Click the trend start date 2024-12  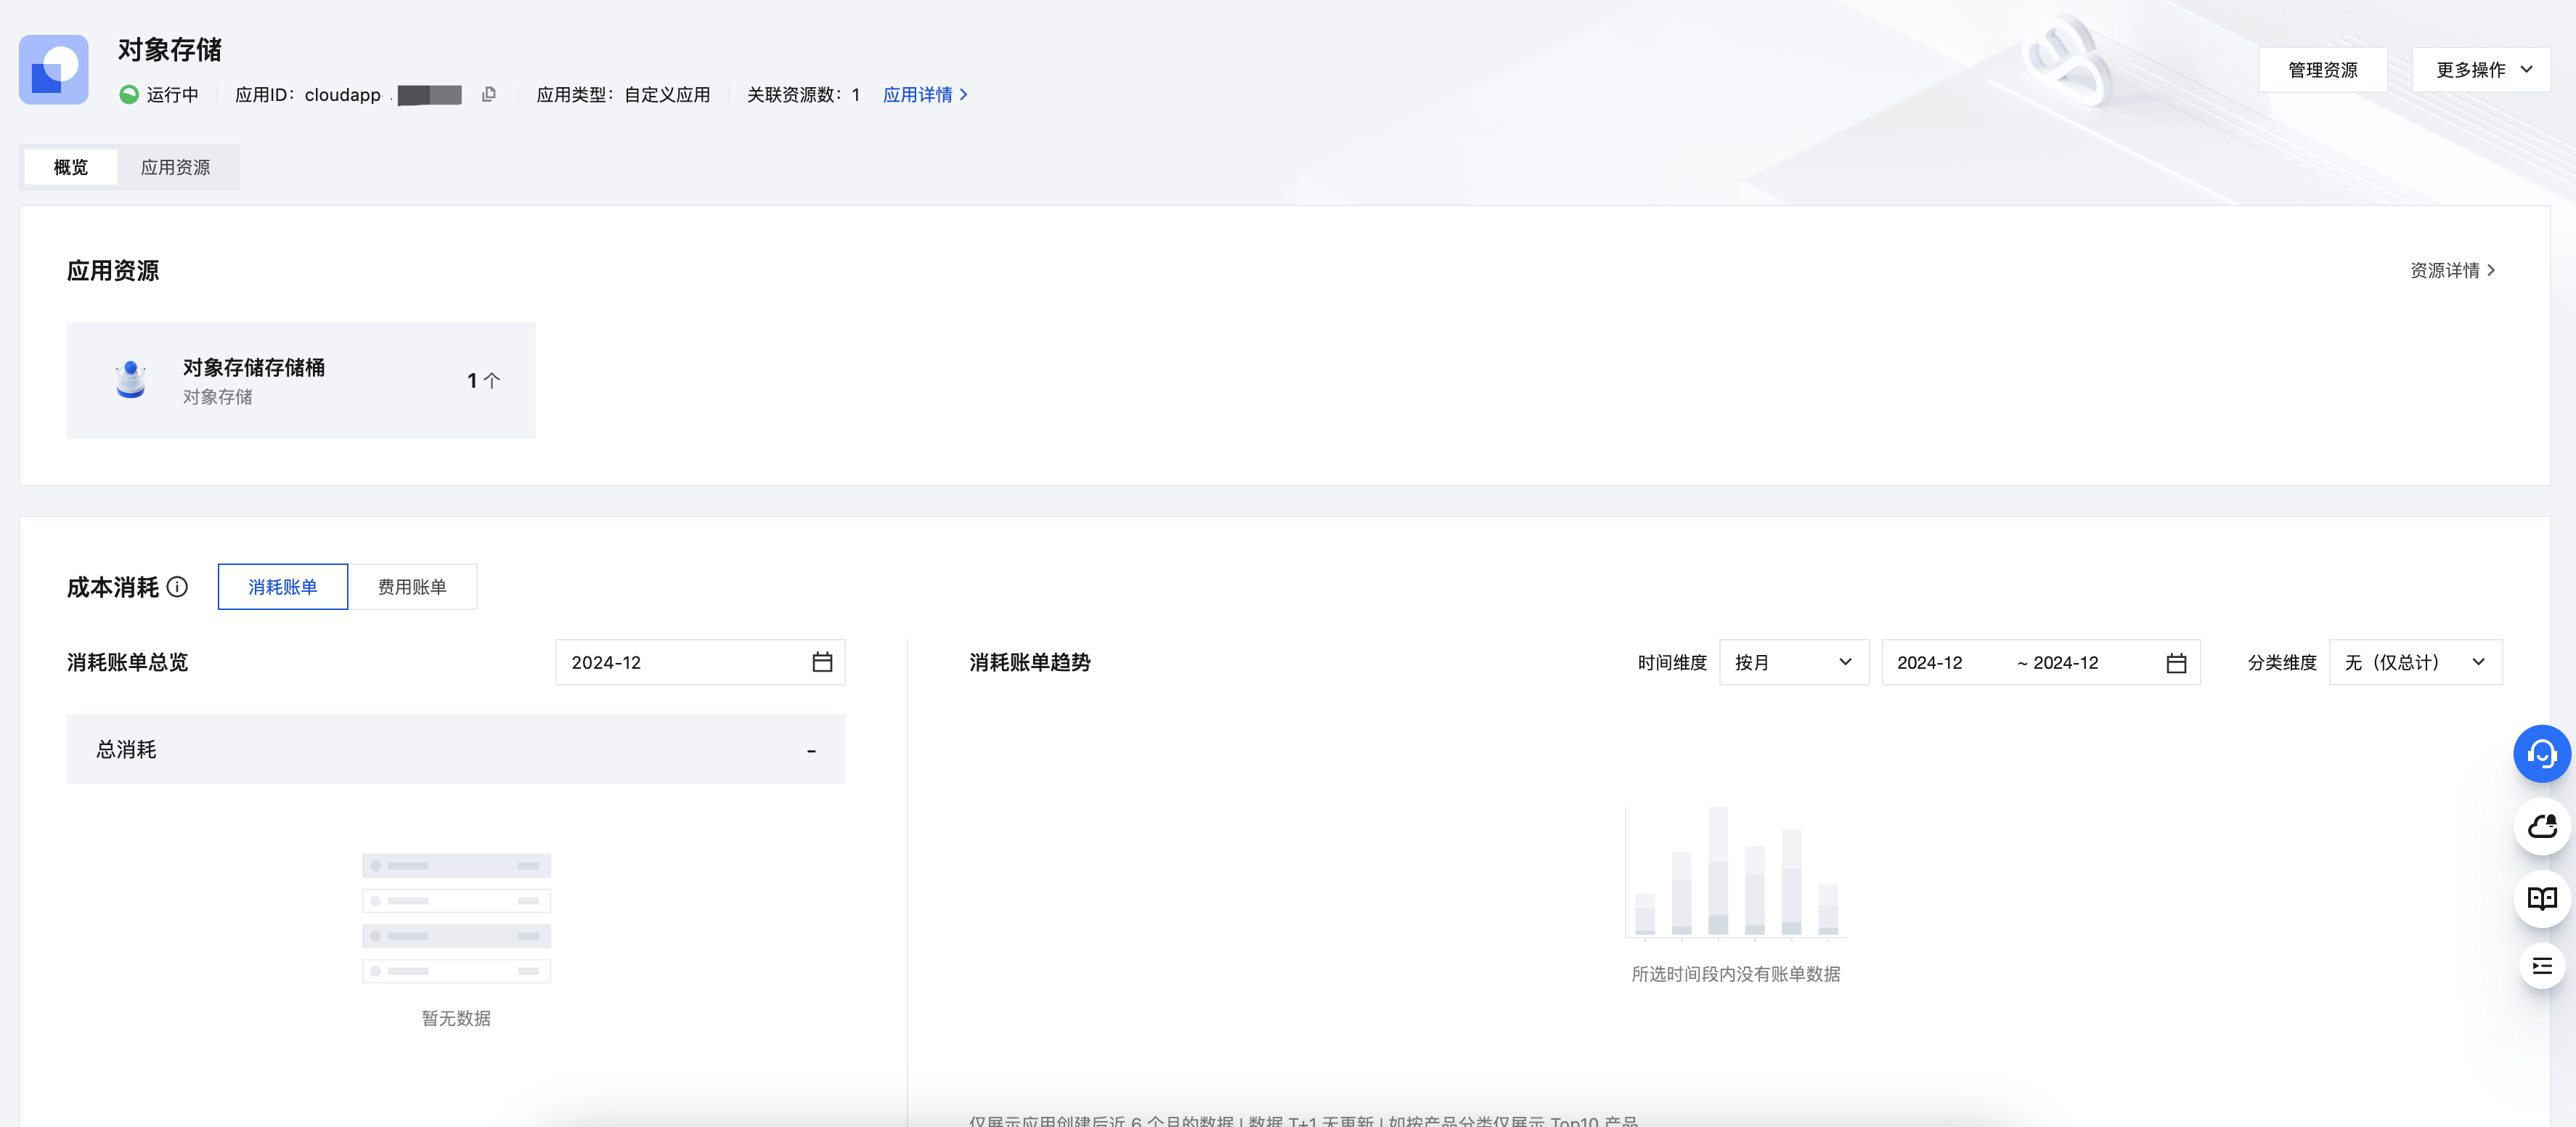[x=1929, y=663]
